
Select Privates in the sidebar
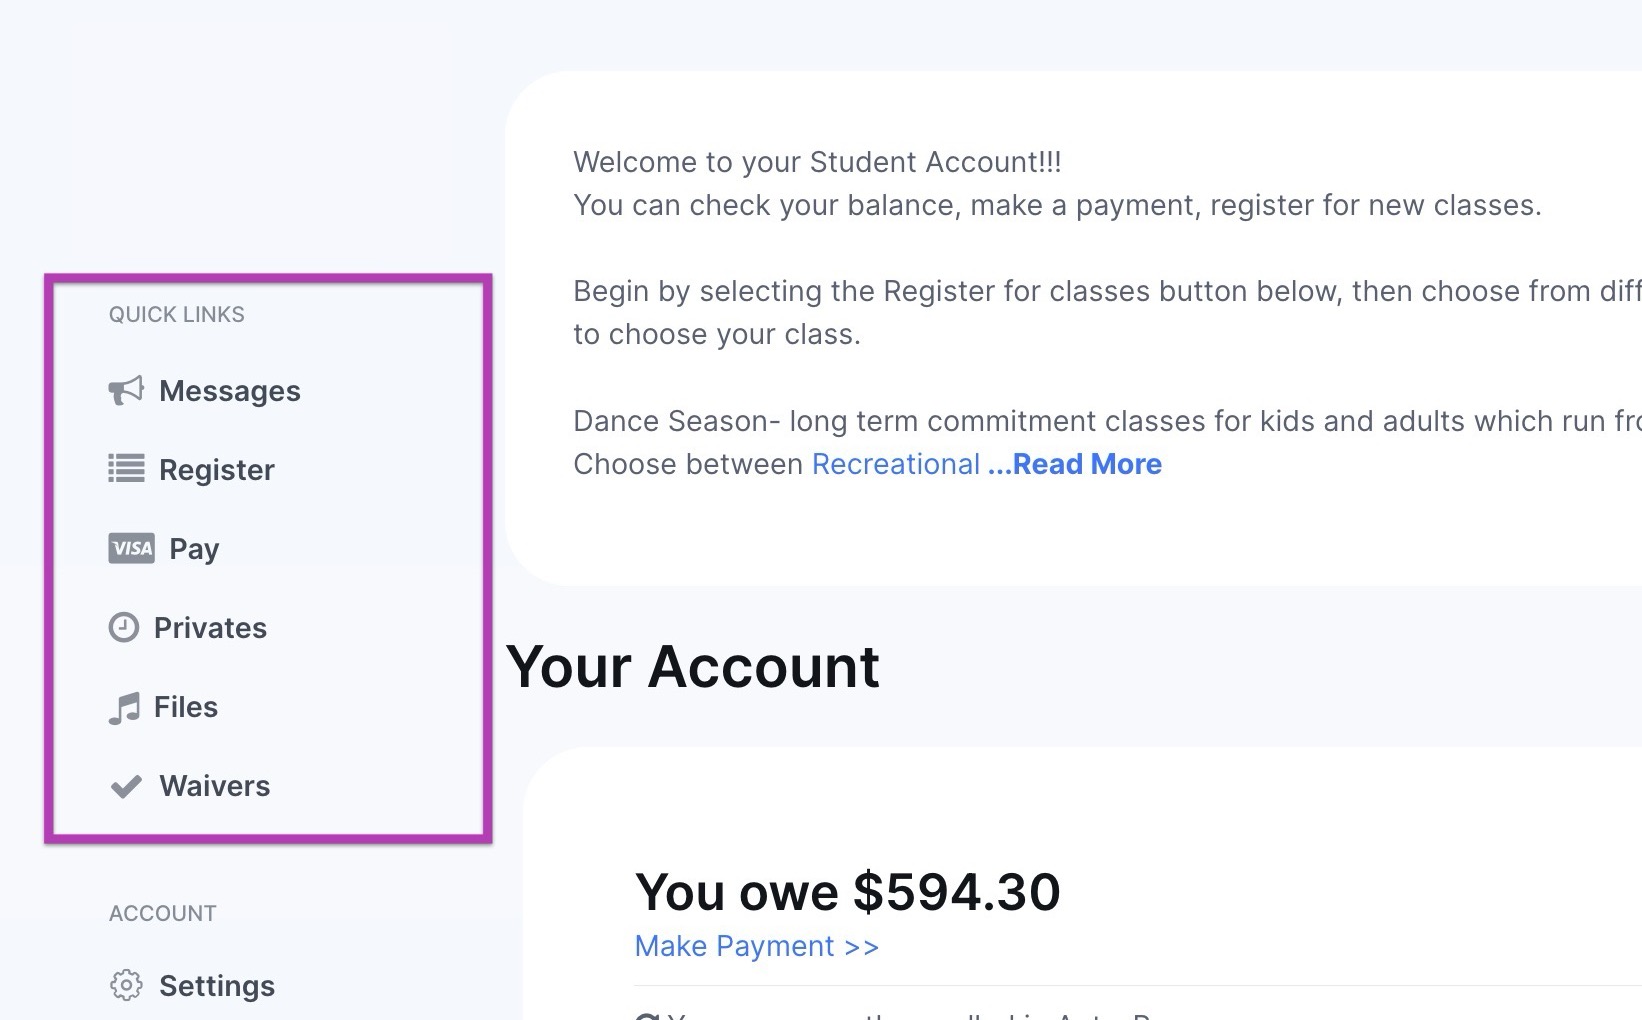[210, 628]
